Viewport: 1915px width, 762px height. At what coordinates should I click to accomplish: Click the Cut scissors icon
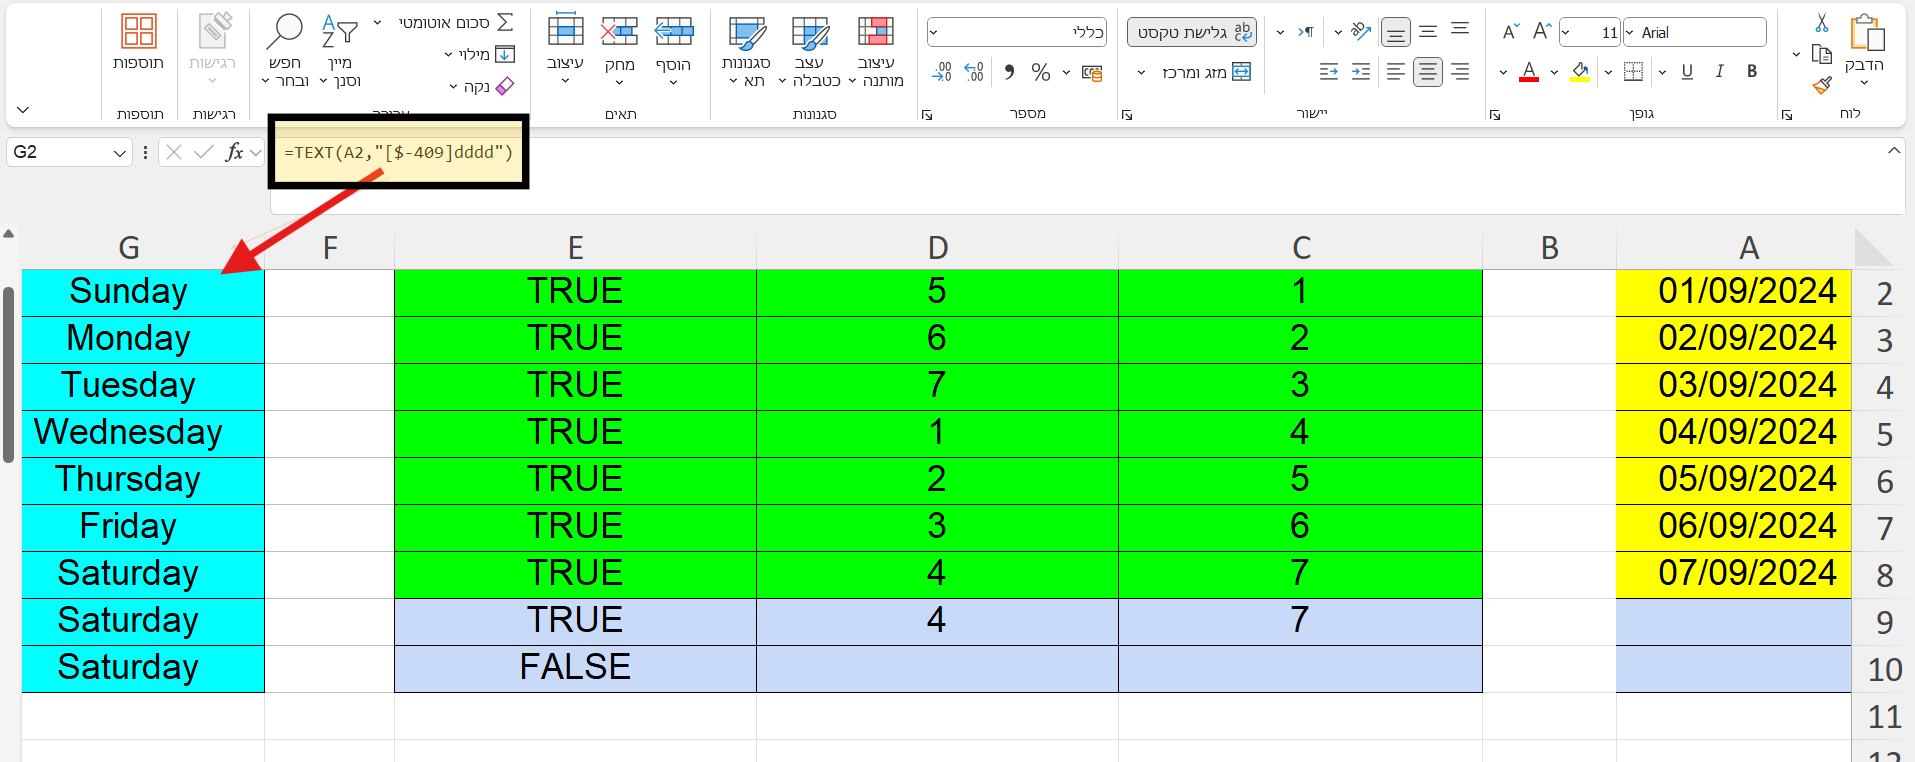click(x=1821, y=22)
